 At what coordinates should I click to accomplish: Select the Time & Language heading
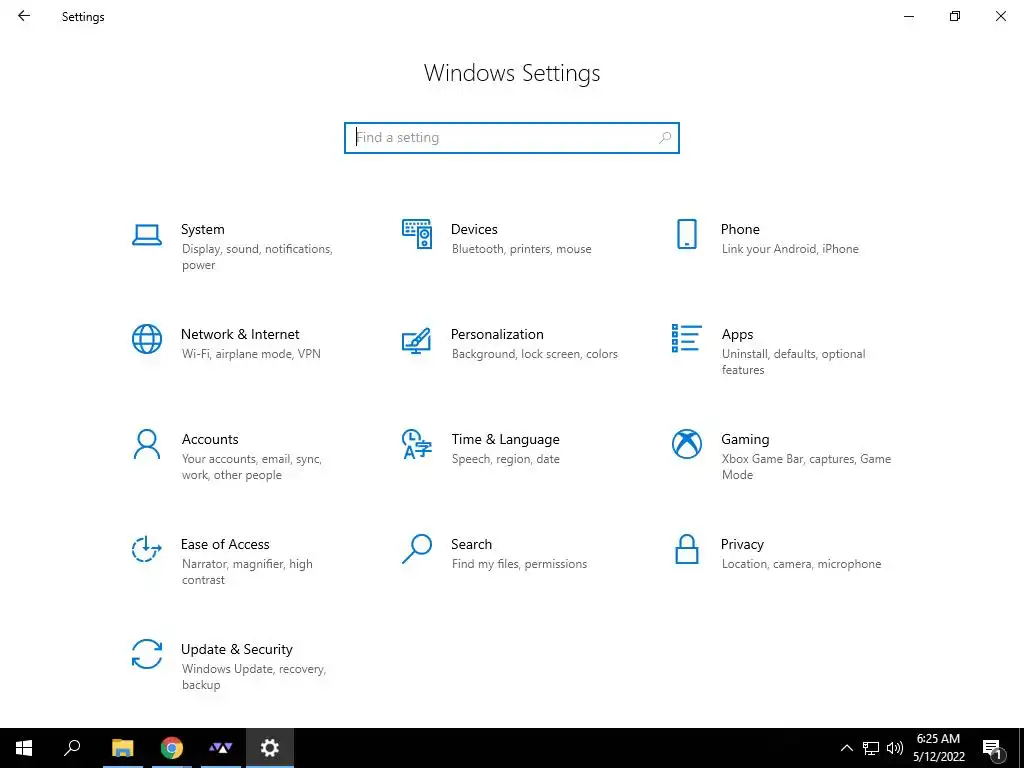pyautogui.click(x=505, y=440)
